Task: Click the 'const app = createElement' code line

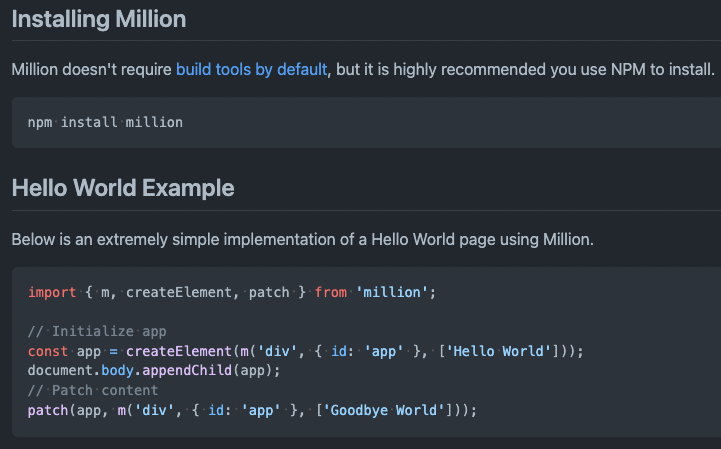Action: [x=305, y=351]
